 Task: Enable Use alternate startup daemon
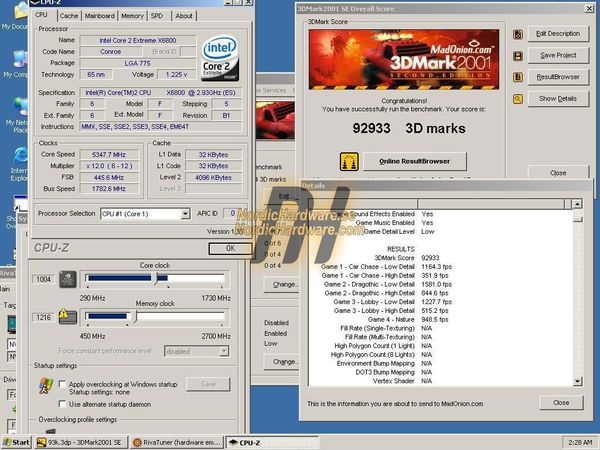click(62, 404)
